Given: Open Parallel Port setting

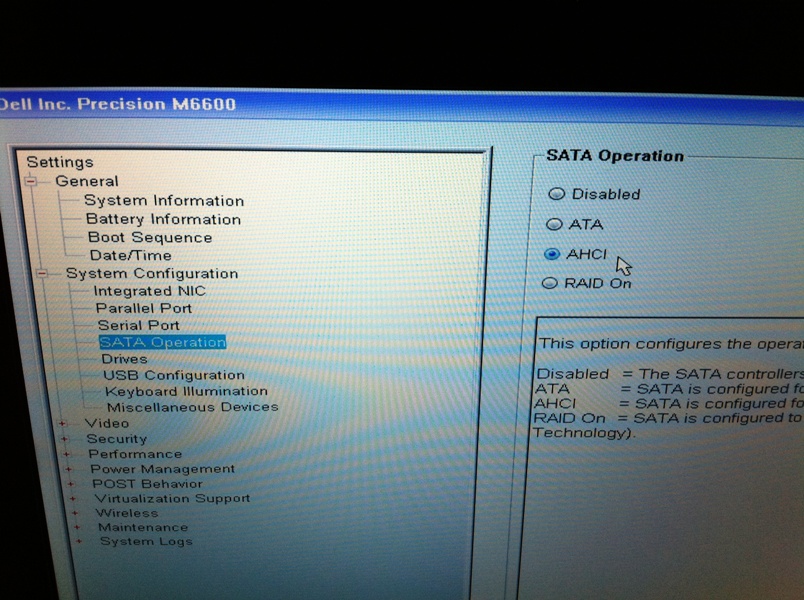Looking at the screenshot, I should [x=144, y=308].
